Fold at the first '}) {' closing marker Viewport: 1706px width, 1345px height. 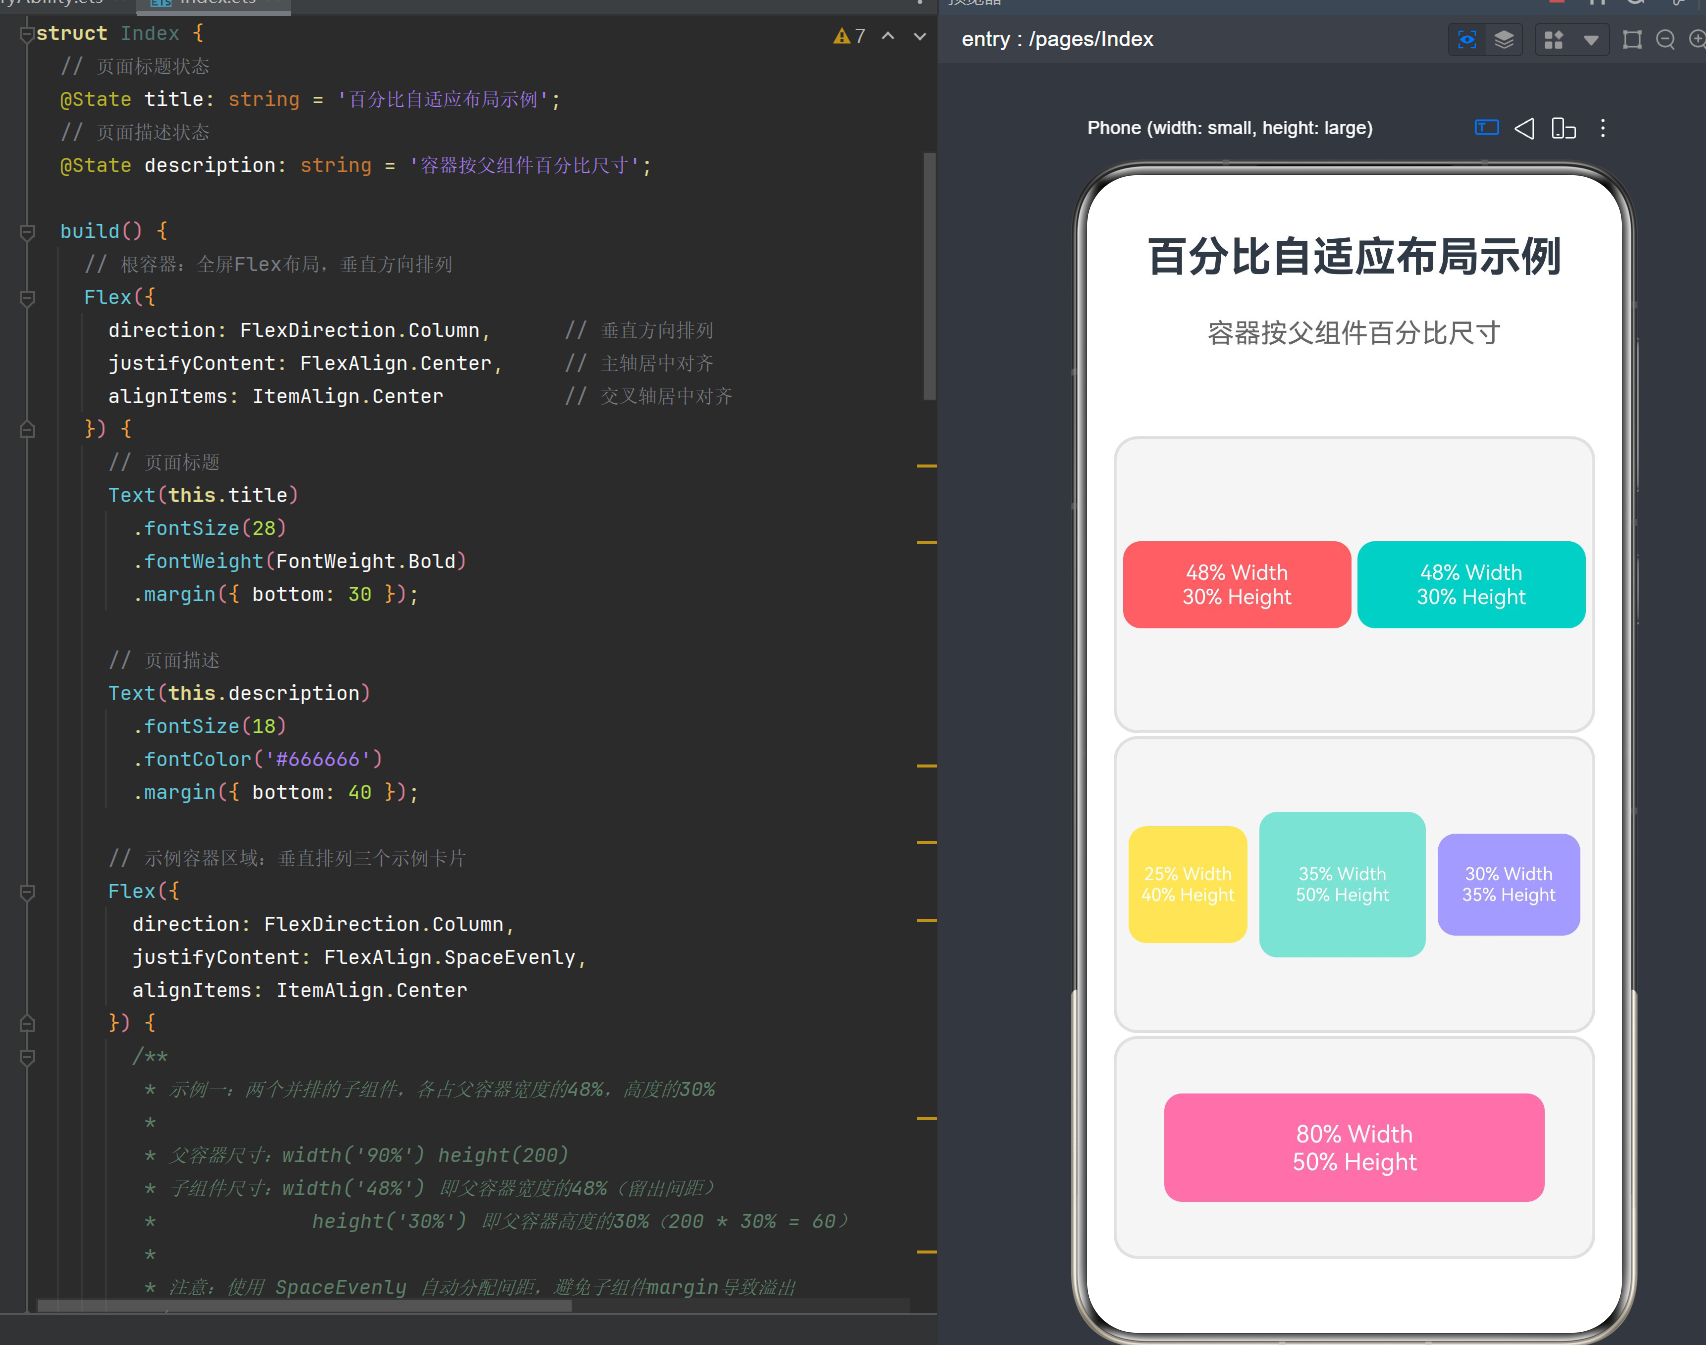coord(27,429)
